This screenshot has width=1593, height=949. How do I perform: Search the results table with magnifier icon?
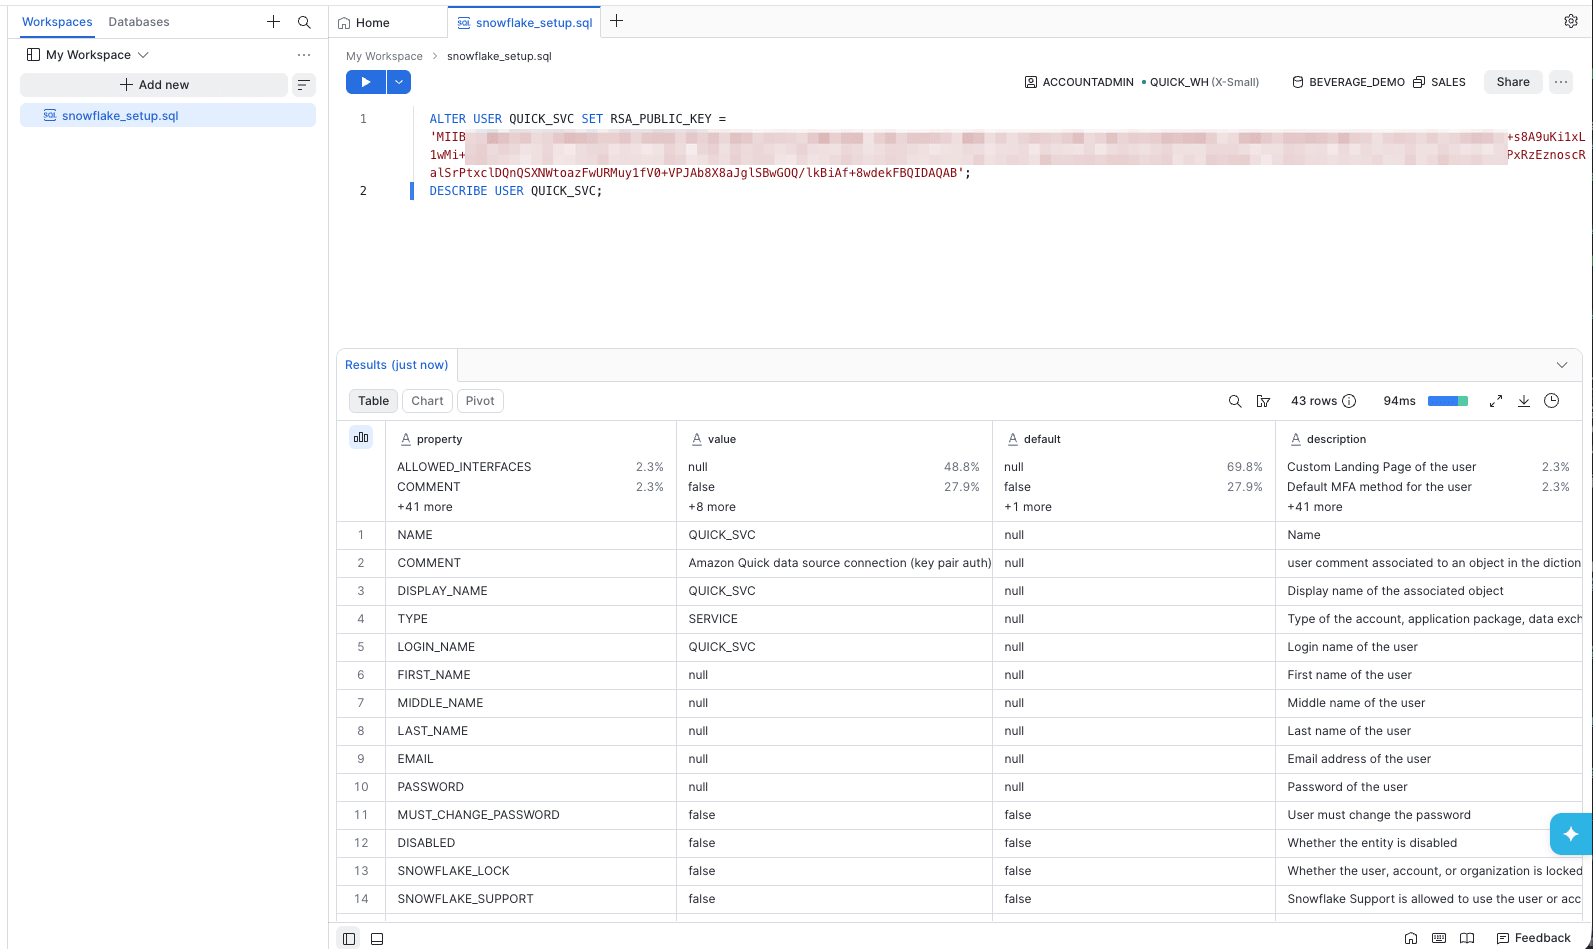tap(1235, 401)
